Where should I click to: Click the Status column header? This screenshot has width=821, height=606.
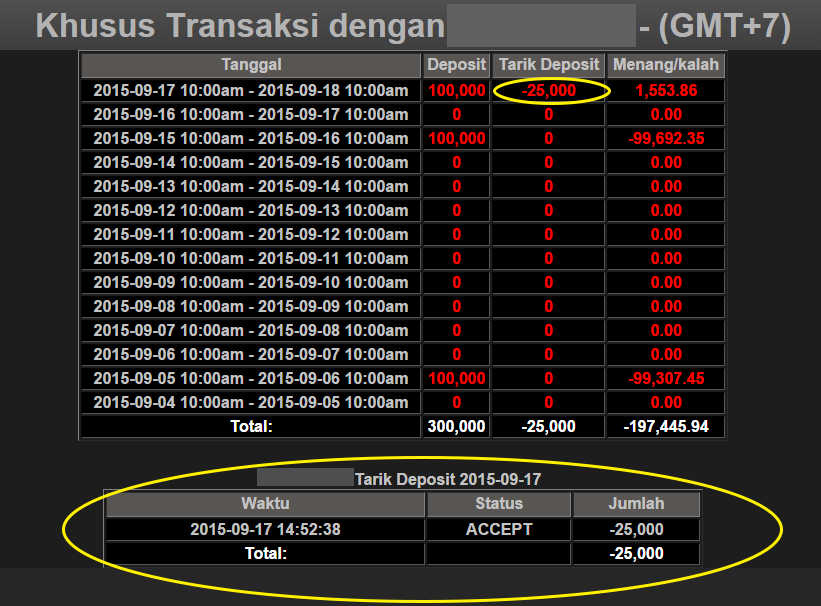[499, 504]
